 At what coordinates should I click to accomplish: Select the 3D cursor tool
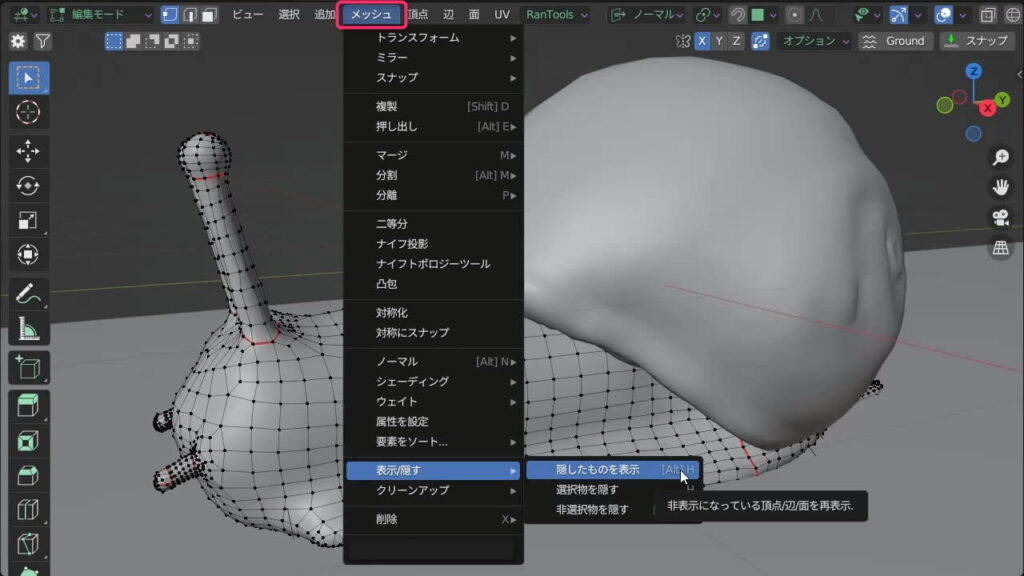28,112
